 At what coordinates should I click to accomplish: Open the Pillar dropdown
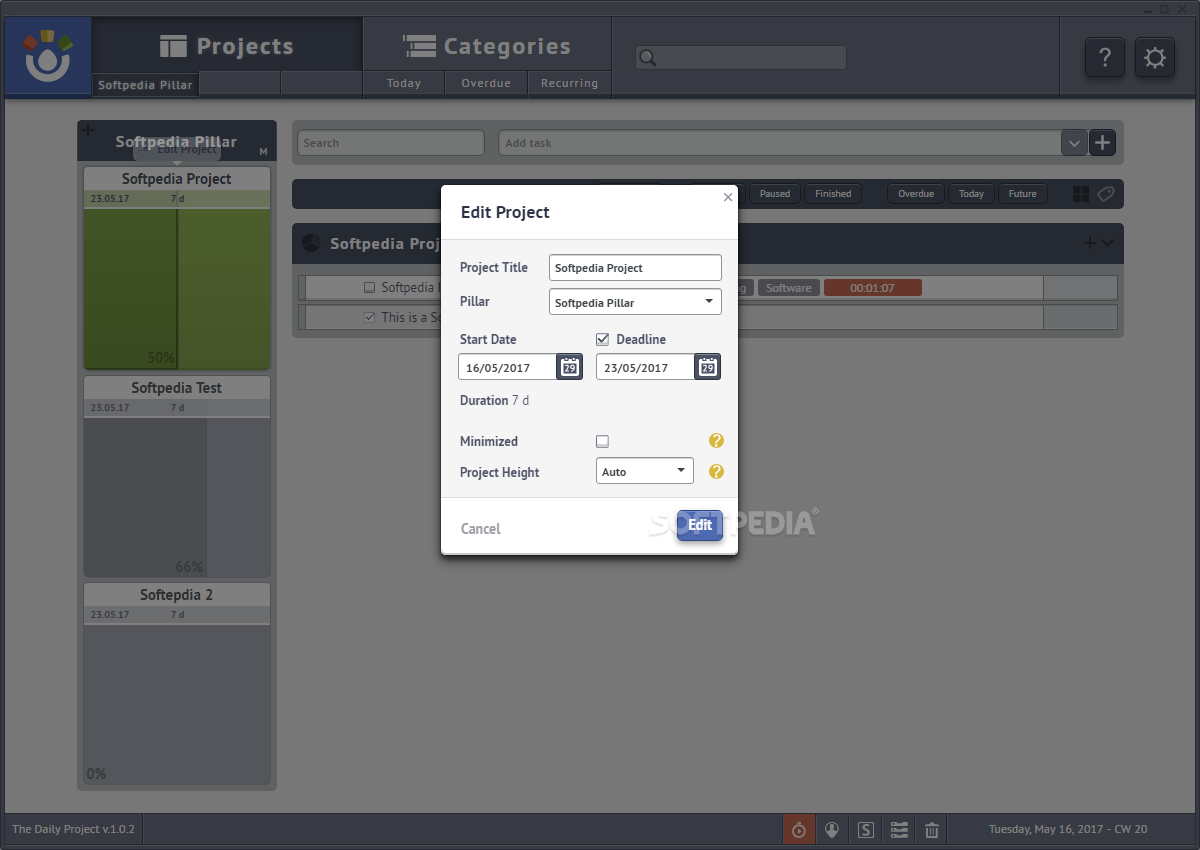635,302
